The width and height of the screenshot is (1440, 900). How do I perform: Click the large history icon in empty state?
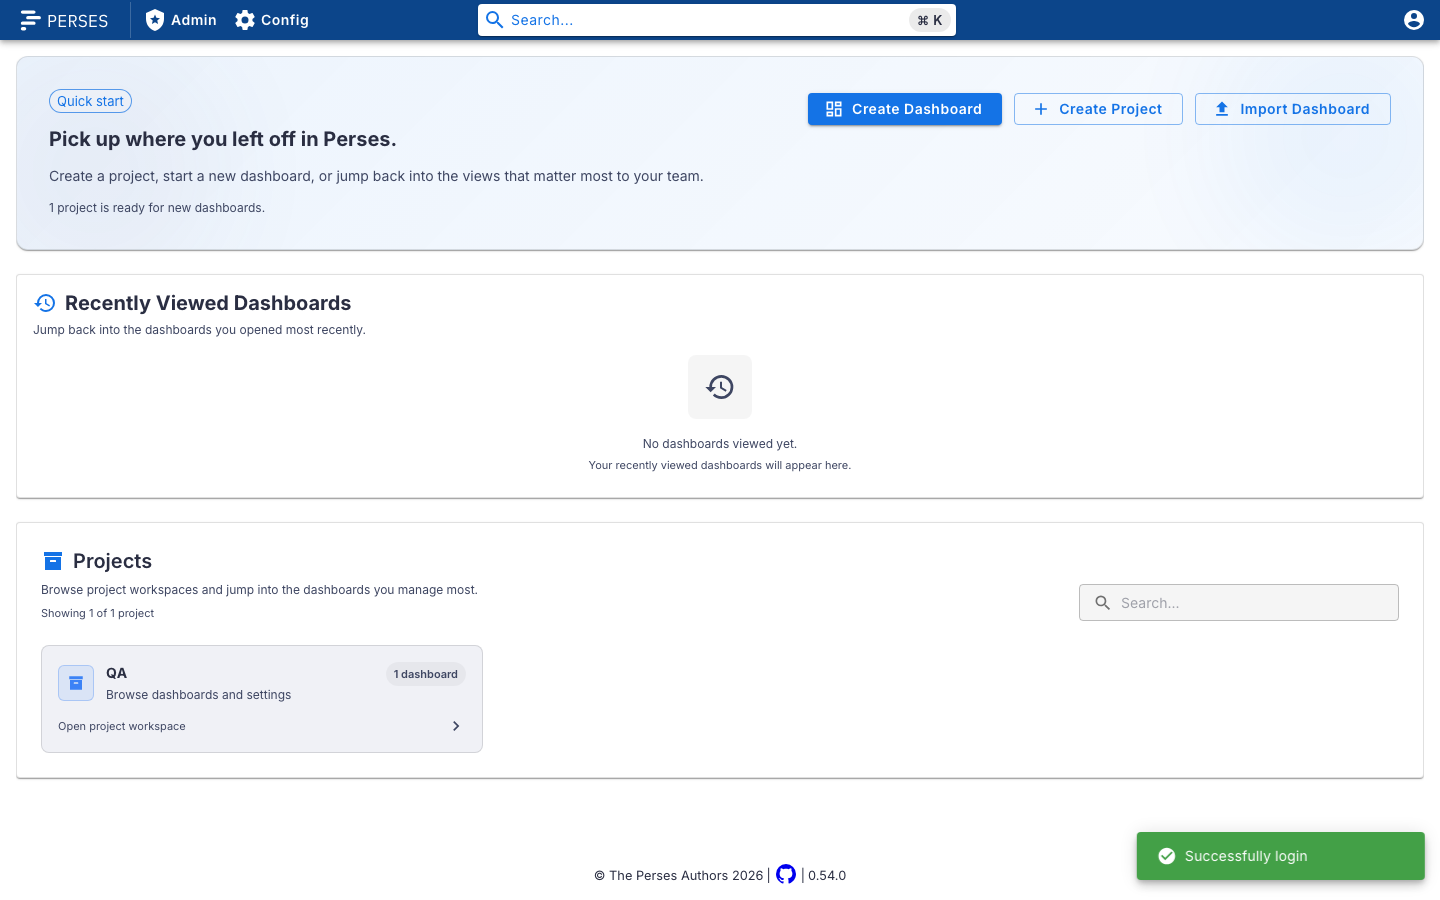click(x=720, y=387)
